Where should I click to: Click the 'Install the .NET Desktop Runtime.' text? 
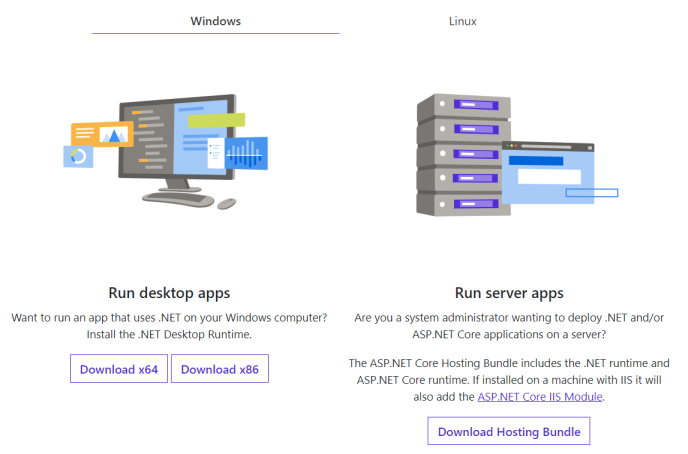pyautogui.click(x=169, y=334)
